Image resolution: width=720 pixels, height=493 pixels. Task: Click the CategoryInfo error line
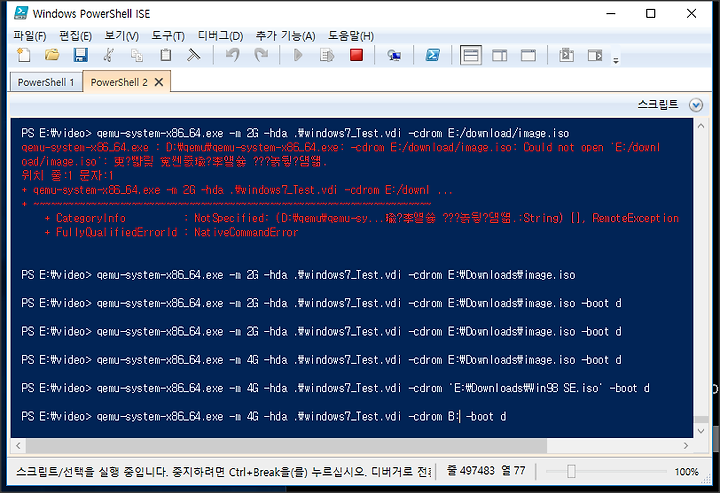click(361, 218)
